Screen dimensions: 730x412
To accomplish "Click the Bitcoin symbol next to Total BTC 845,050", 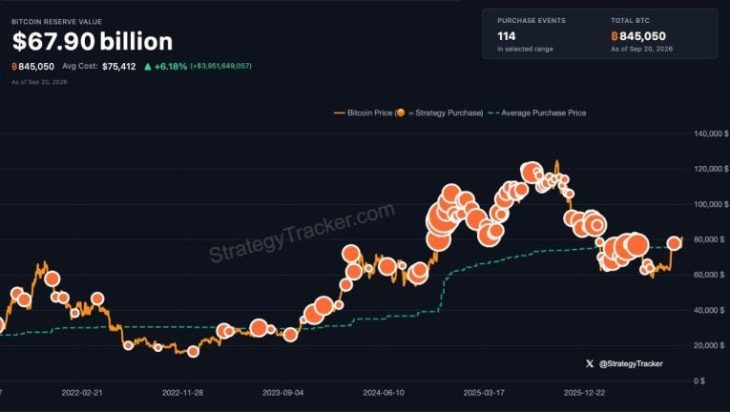I will (x=614, y=36).
